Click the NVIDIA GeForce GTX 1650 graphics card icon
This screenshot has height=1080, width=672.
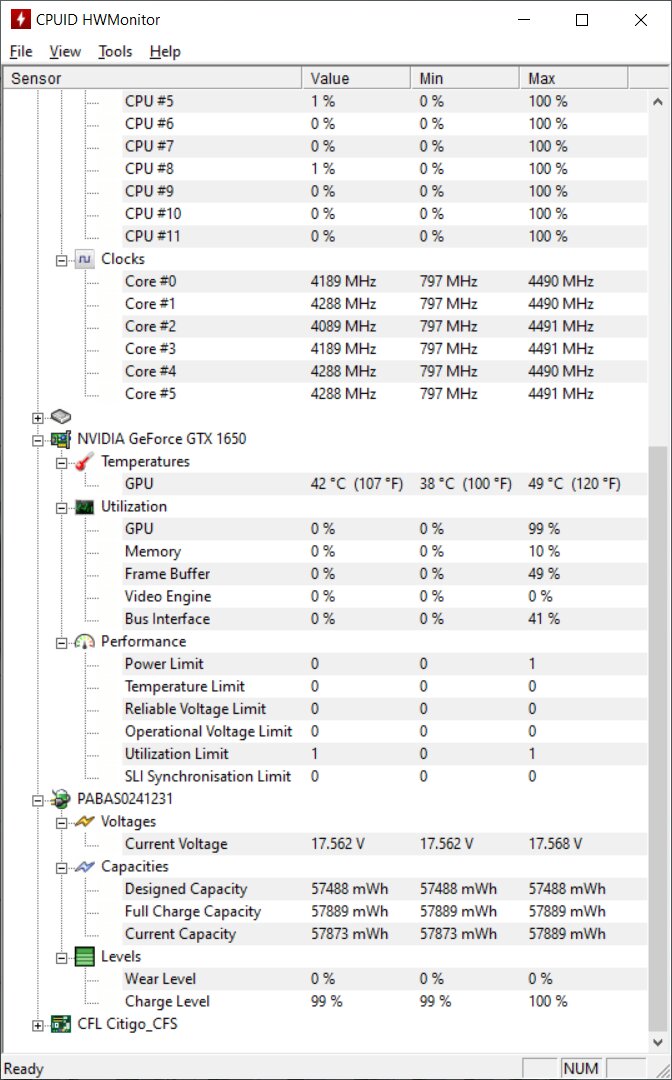pyautogui.click(x=60, y=439)
